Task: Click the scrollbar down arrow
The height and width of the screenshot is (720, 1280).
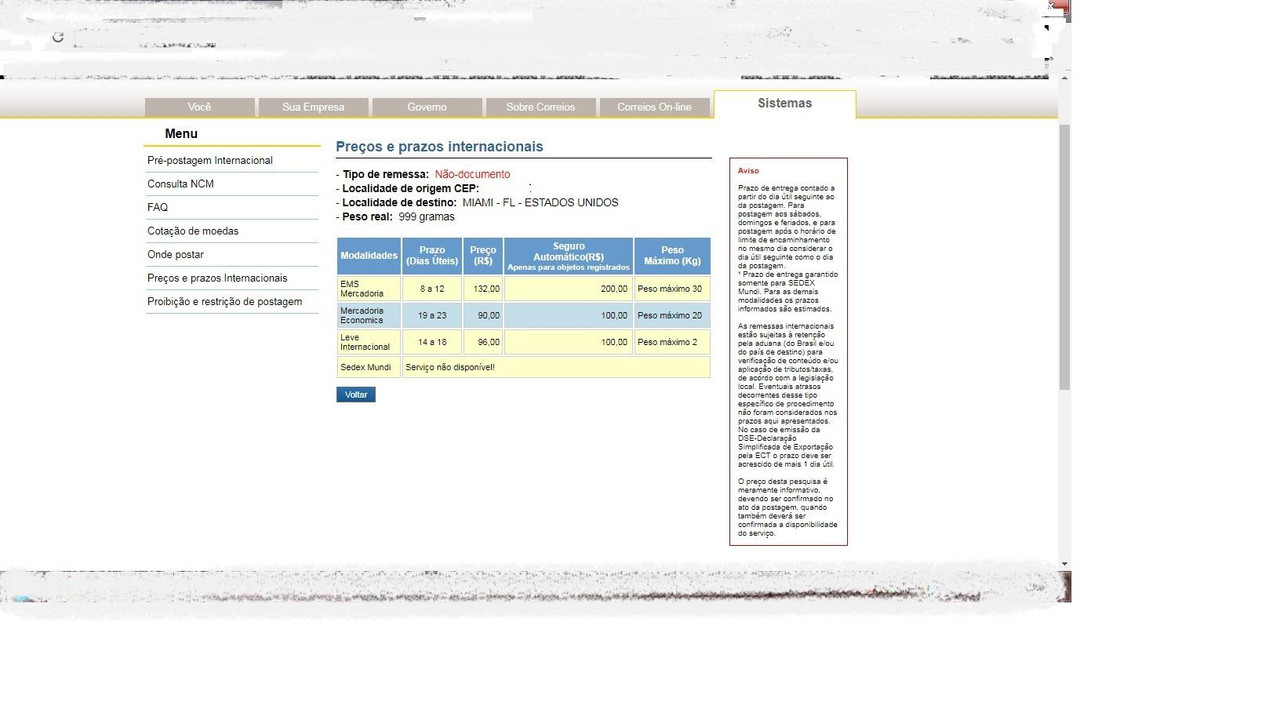Action: coord(1064,564)
